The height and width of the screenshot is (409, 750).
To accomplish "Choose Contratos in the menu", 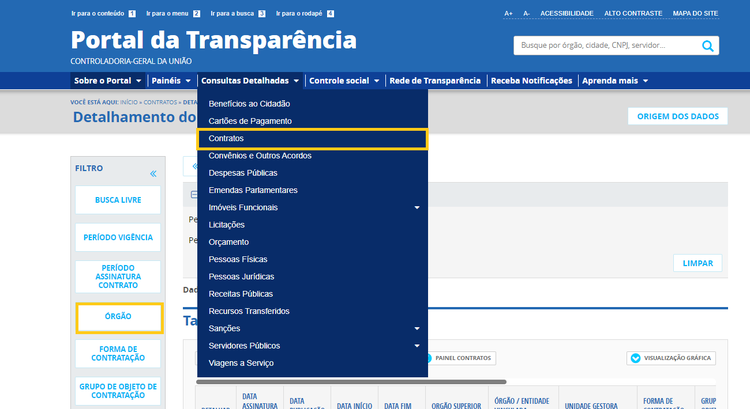I will coord(312,139).
